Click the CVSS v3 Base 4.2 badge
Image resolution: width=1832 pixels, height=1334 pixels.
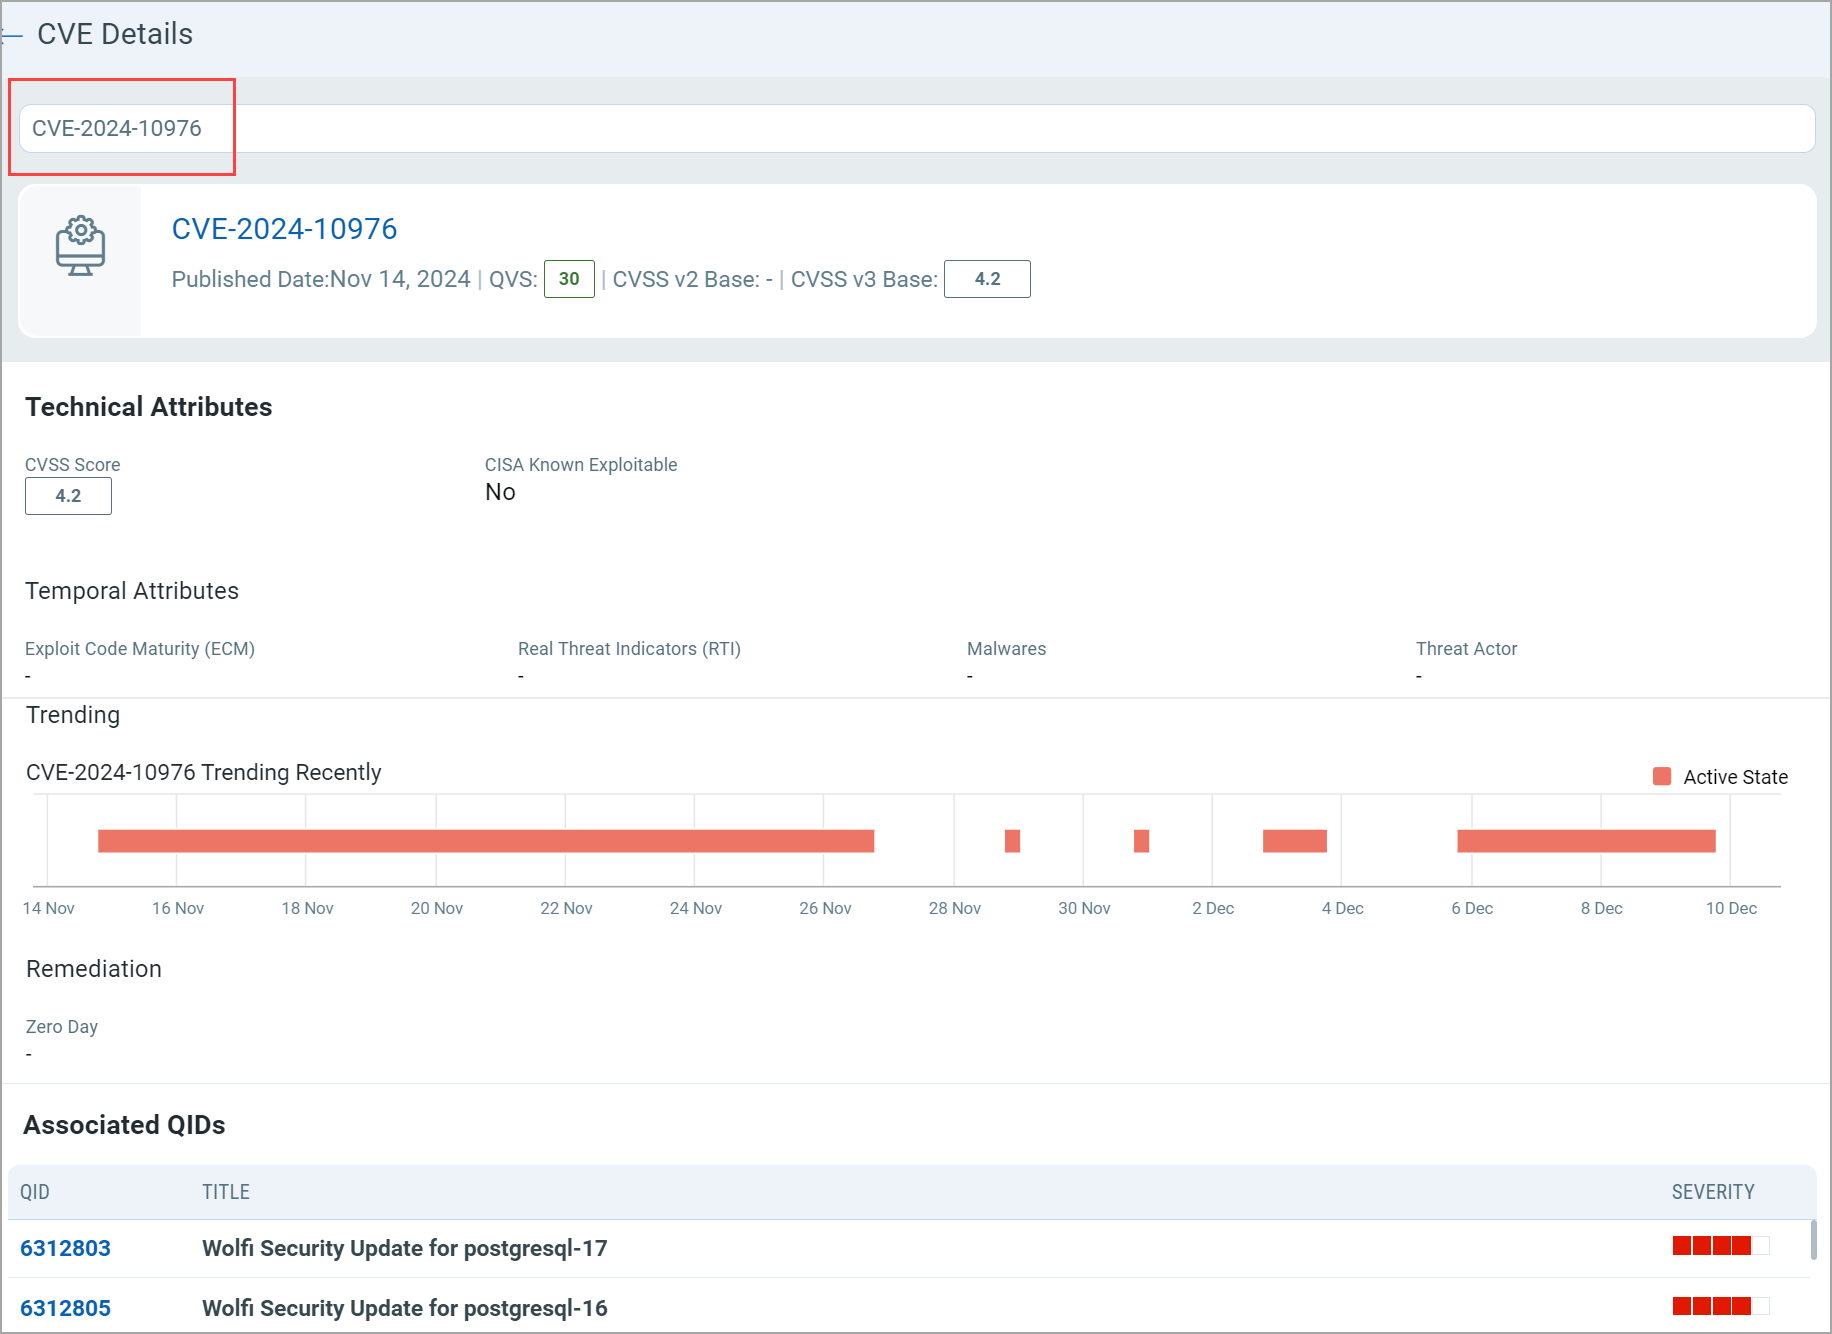pos(986,279)
